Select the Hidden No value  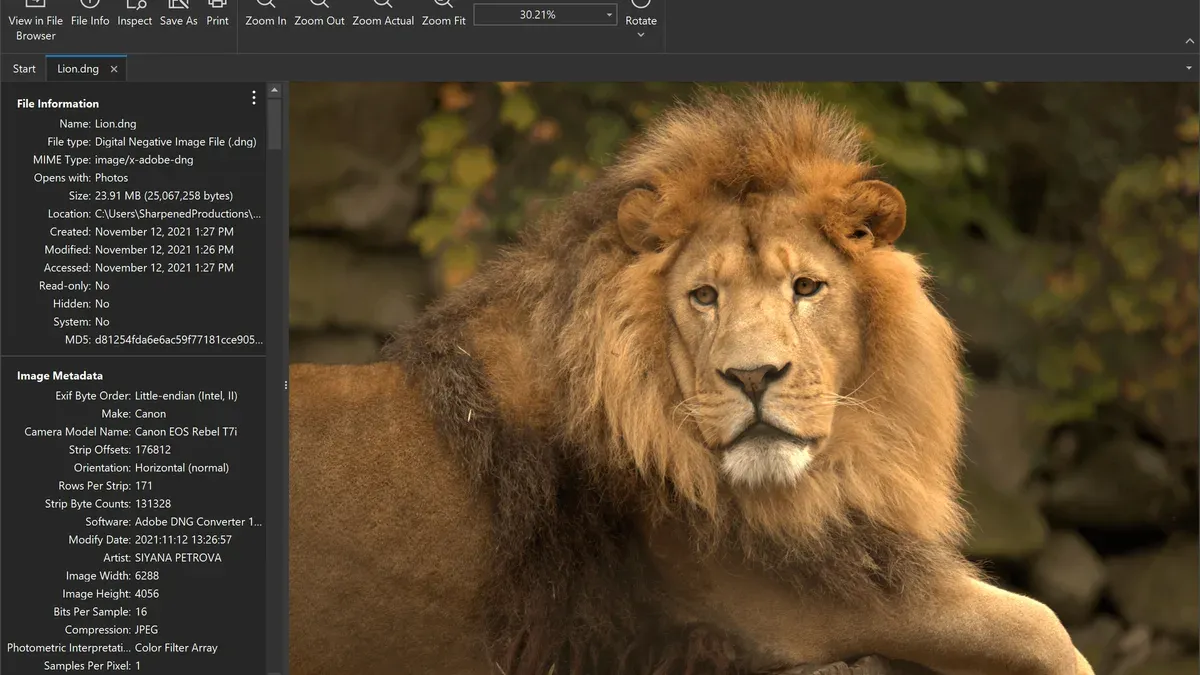(102, 304)
